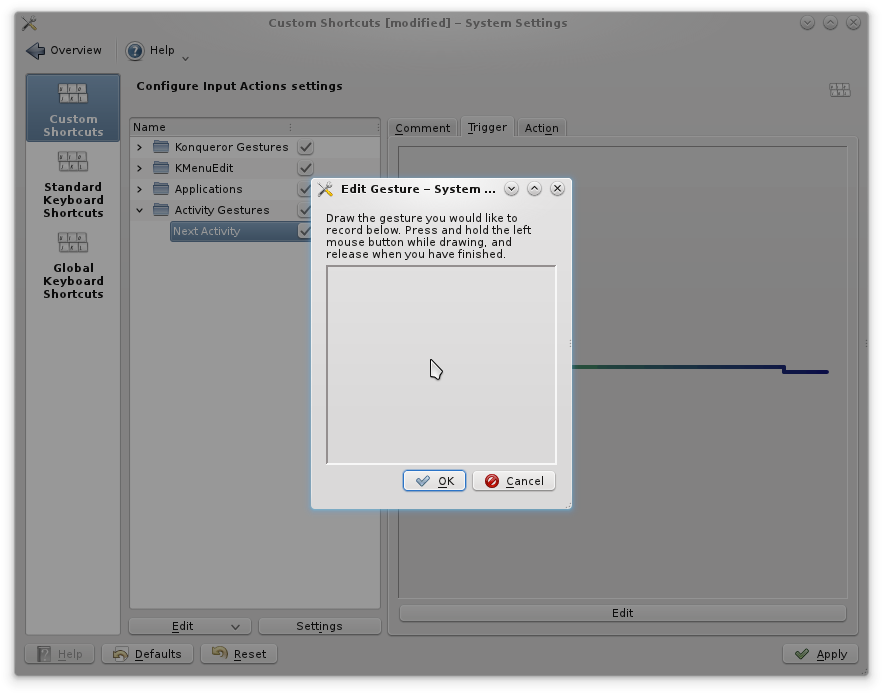The width and height of the screenshot is (882, 693).
Task: Select Standard Keyboard Shortcuts icon
Action: click(73, 162)
